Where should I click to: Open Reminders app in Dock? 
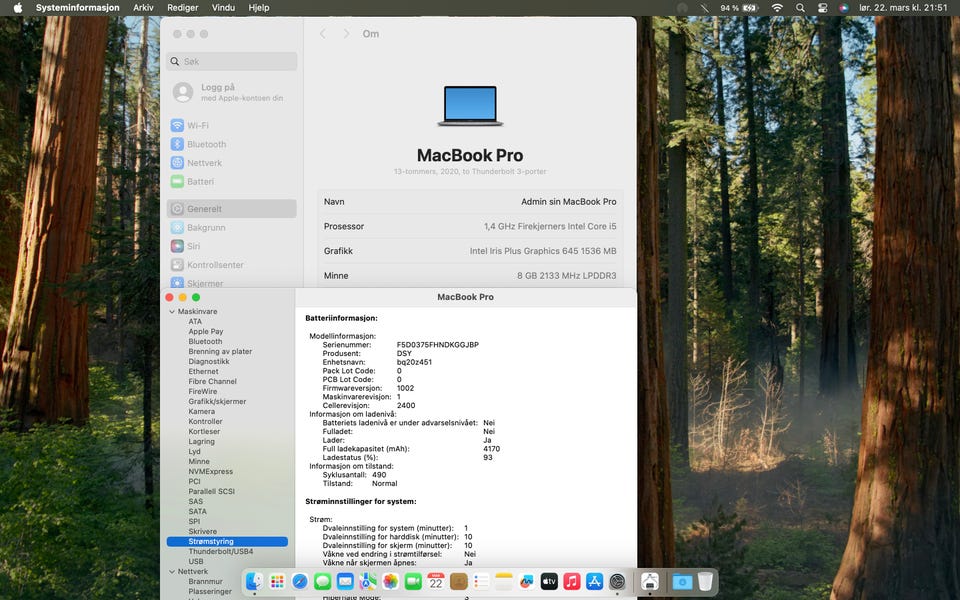click(x=481, y=581)
